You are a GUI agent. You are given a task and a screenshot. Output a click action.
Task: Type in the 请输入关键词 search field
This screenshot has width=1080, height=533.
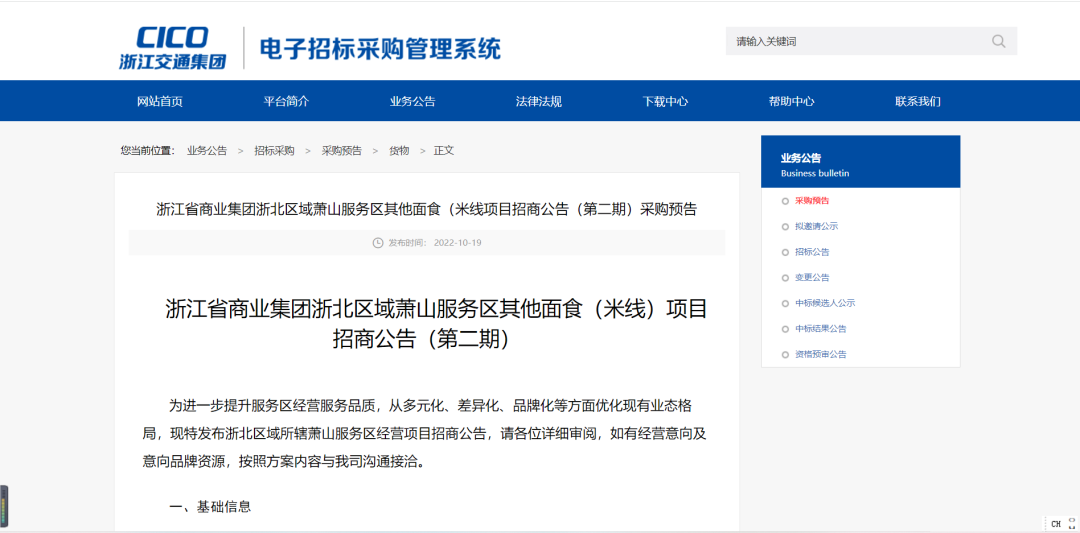tap(855, 41)
